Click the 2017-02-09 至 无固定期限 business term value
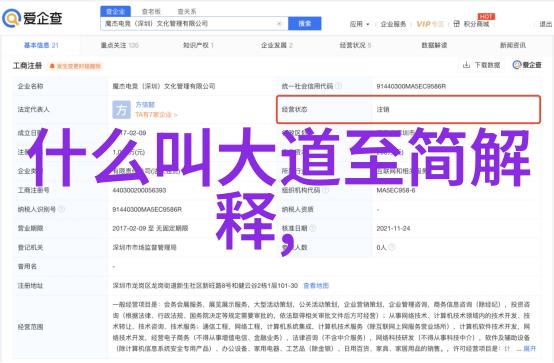 coord(150,228)
